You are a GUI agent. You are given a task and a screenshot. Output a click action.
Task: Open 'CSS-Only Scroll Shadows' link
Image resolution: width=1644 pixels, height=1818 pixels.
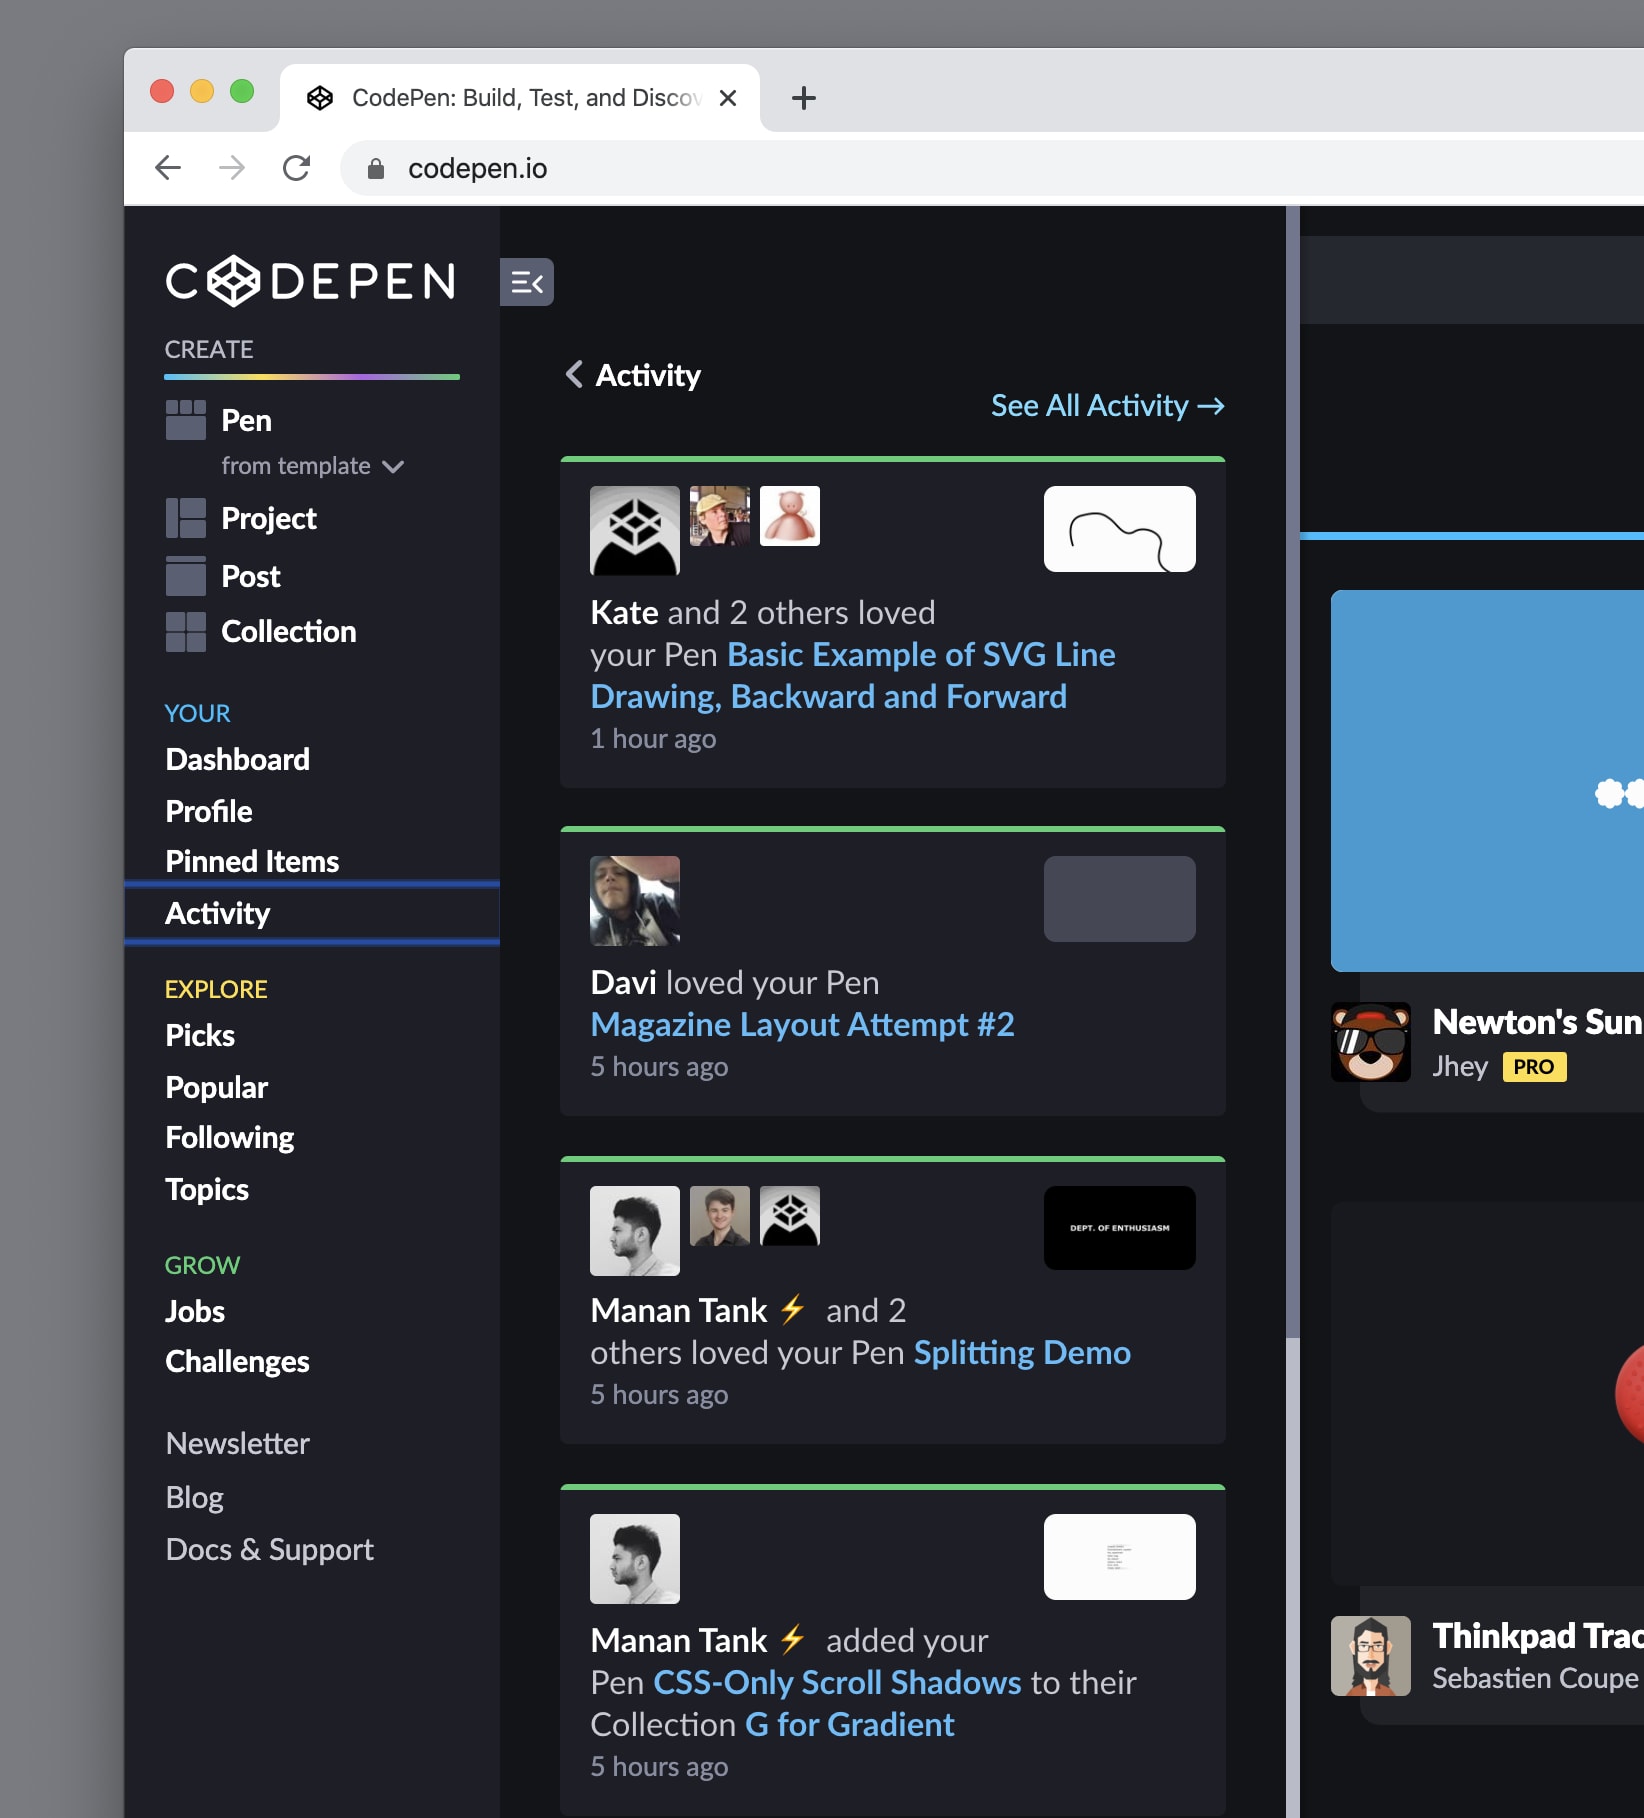(x=837, y=1683)
